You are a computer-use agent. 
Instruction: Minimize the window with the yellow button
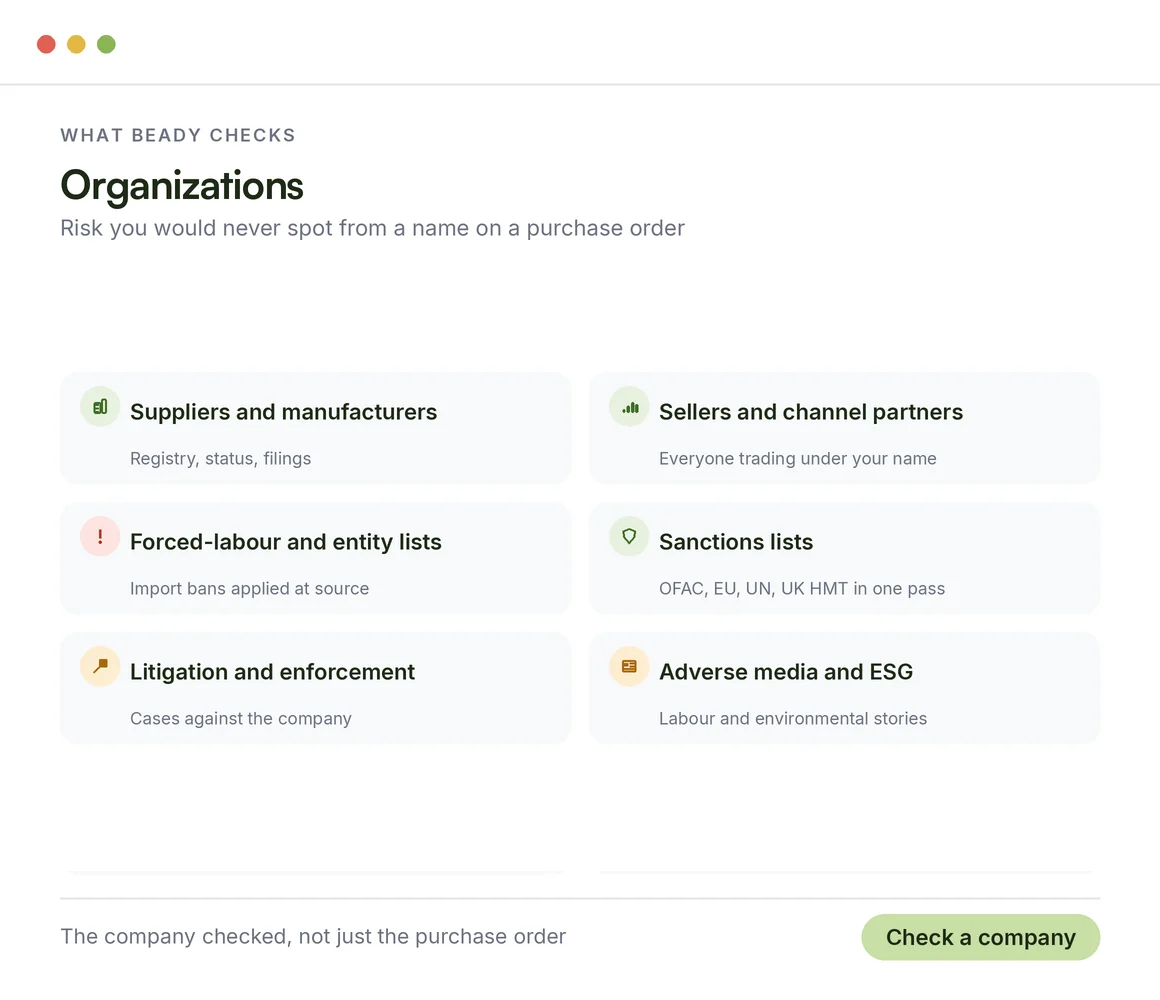(76, 44)
